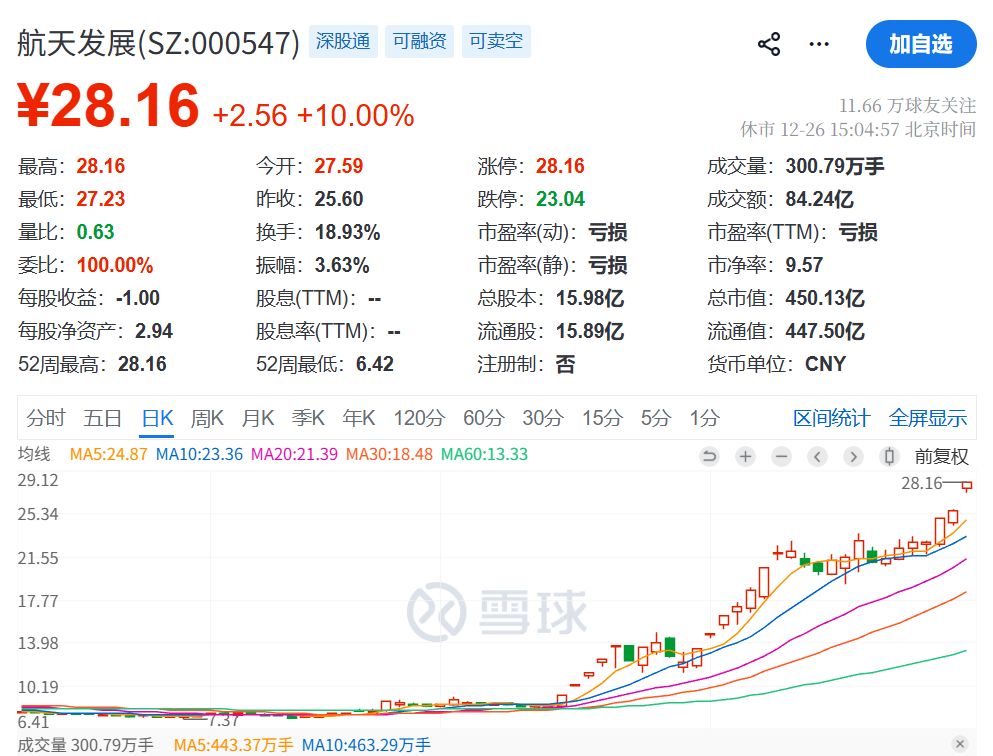Switch to the 60分 chart tab

[x=484, y=418]
